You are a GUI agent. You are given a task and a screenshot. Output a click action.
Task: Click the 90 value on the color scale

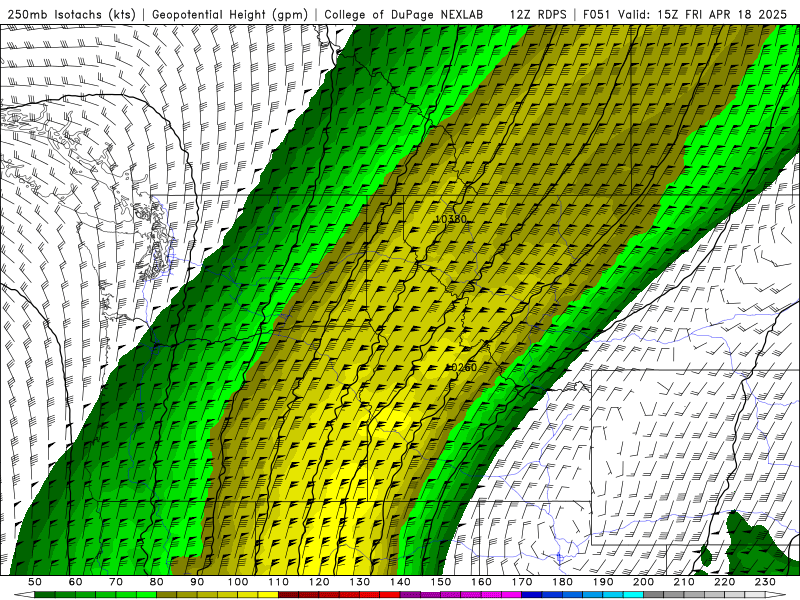click(x=197, y=582)
